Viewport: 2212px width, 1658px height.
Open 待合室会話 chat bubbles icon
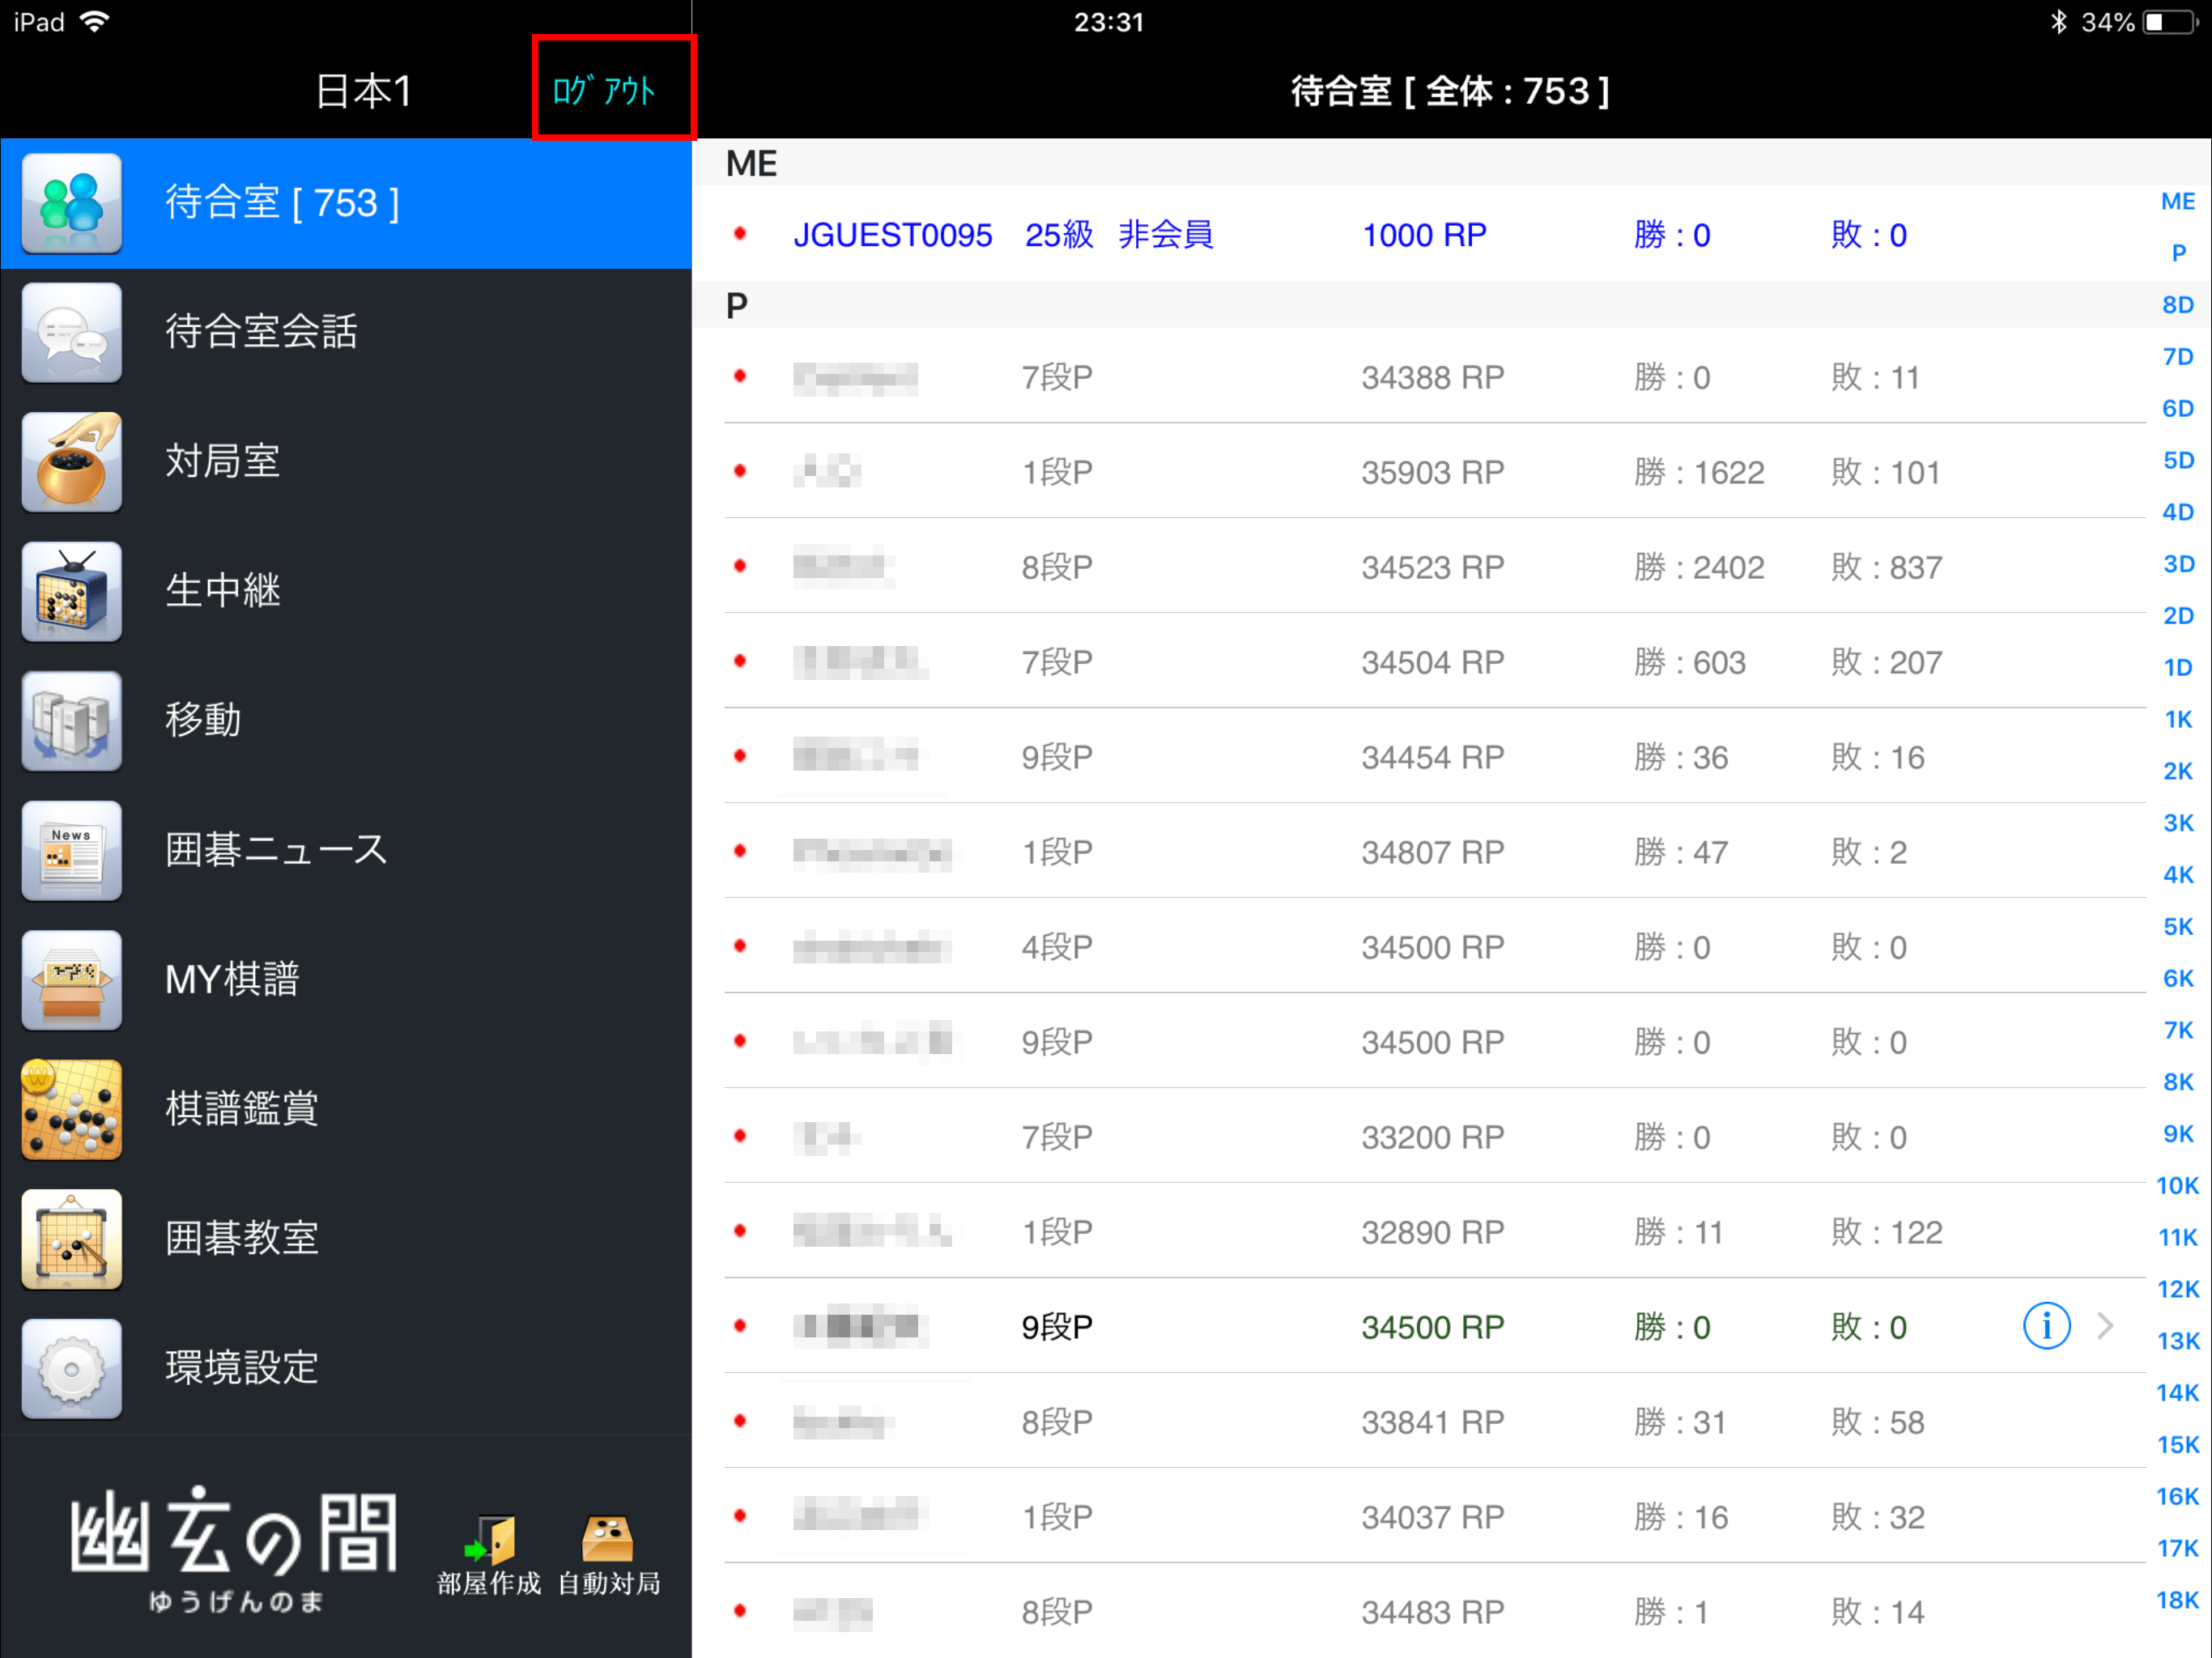[x=72, y=332]
